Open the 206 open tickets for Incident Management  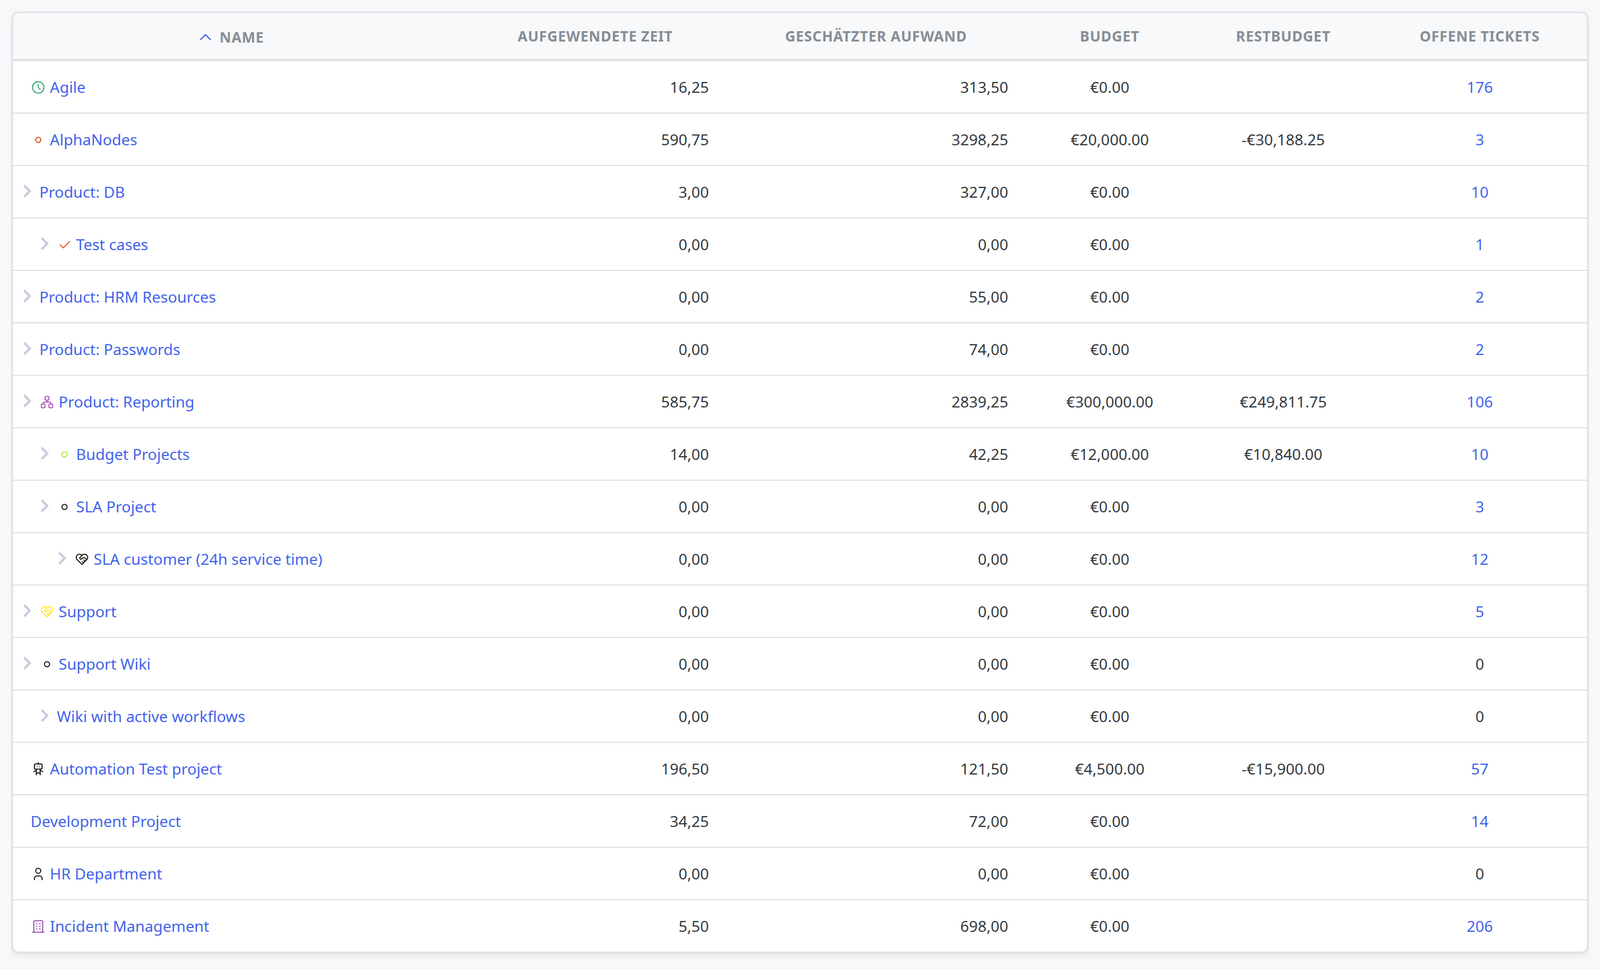[1479, 927]
